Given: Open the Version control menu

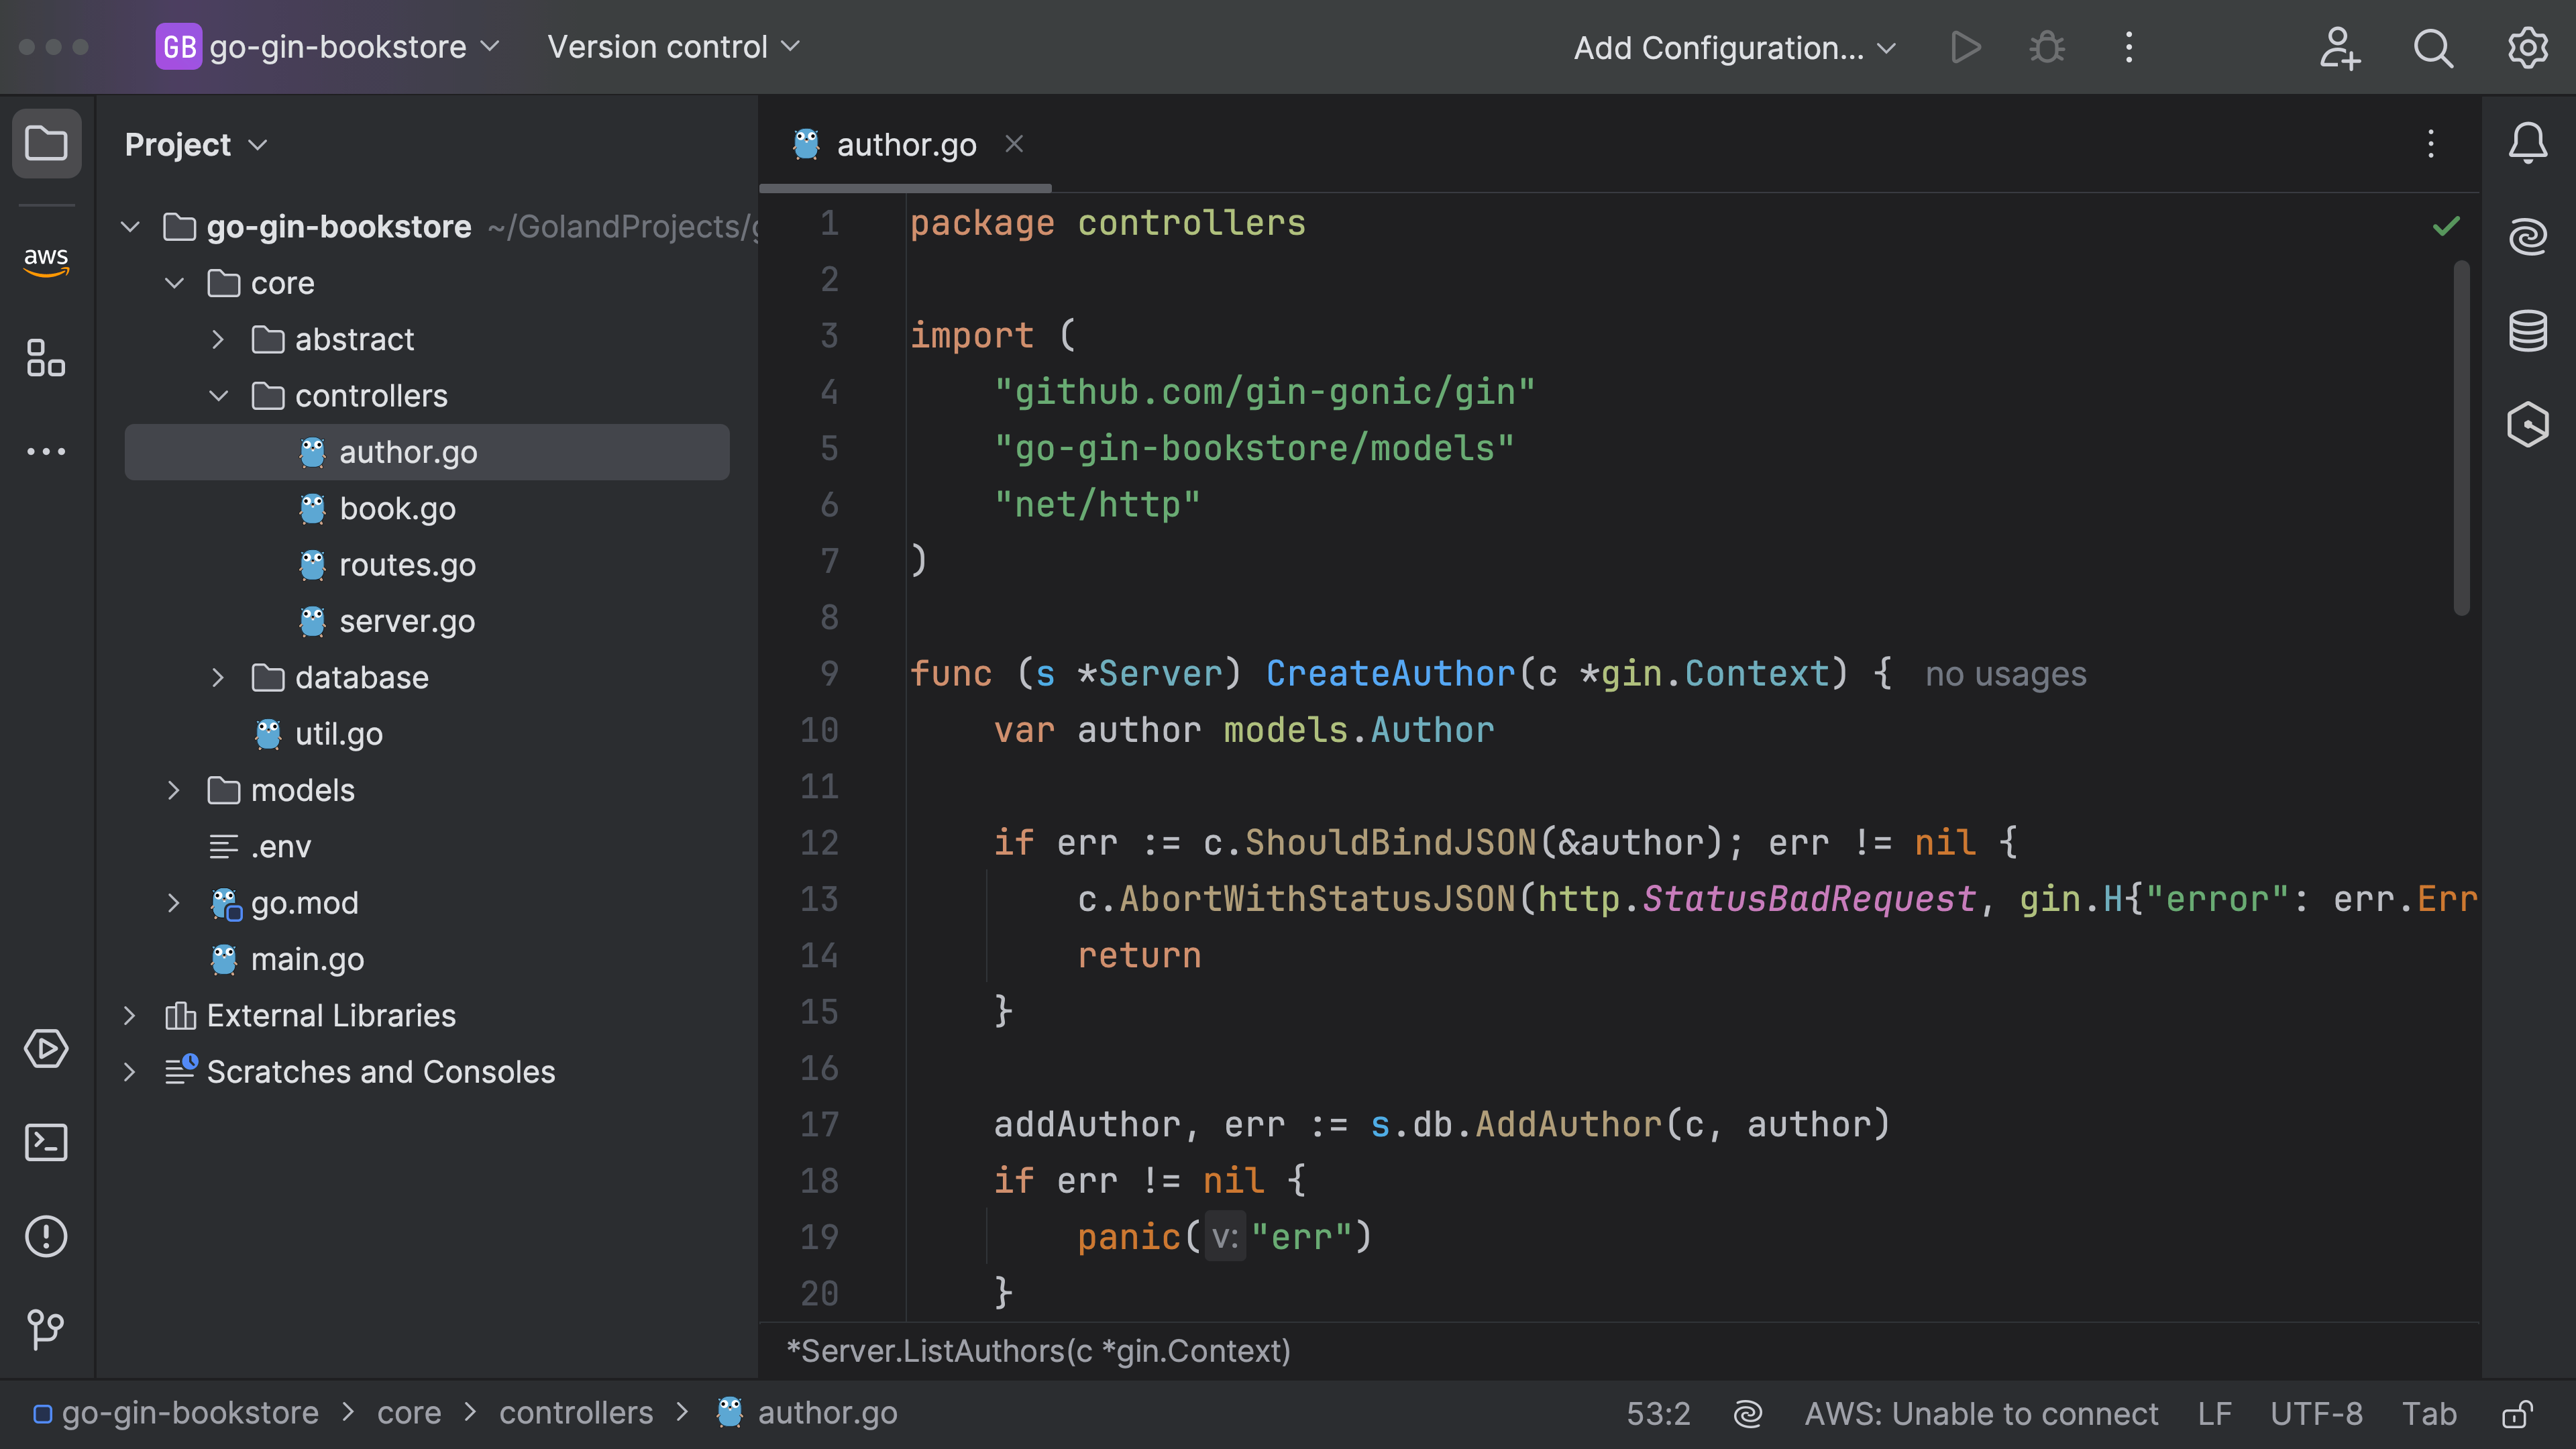Looking at the screenshot, I should 672,46.
